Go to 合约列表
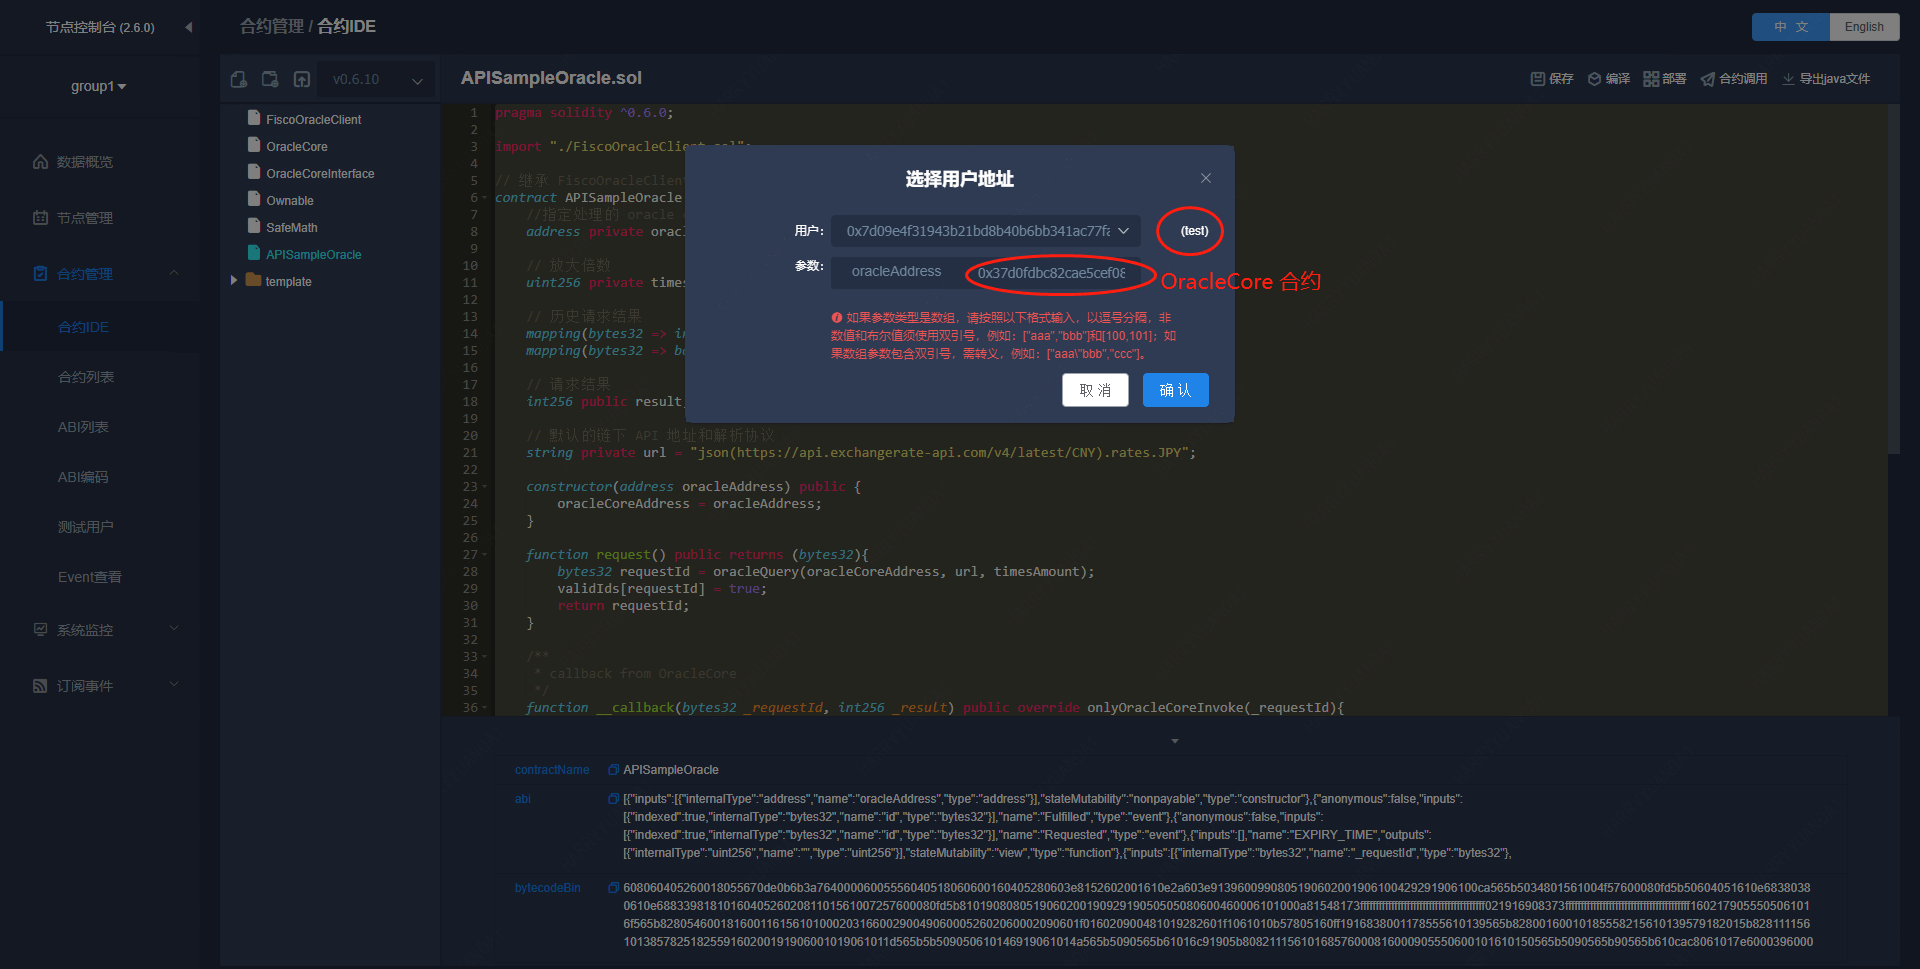The height and width of the screenshot is (969, 1920). coord(86,377)
